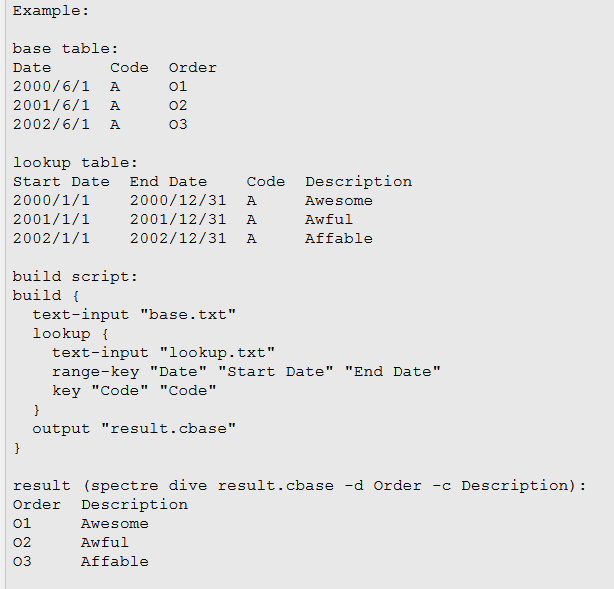Image resolution: width=614 pixels, height=589 pixels.
Task: Click the "lookup table:" label
Action: tap(75, 162)
